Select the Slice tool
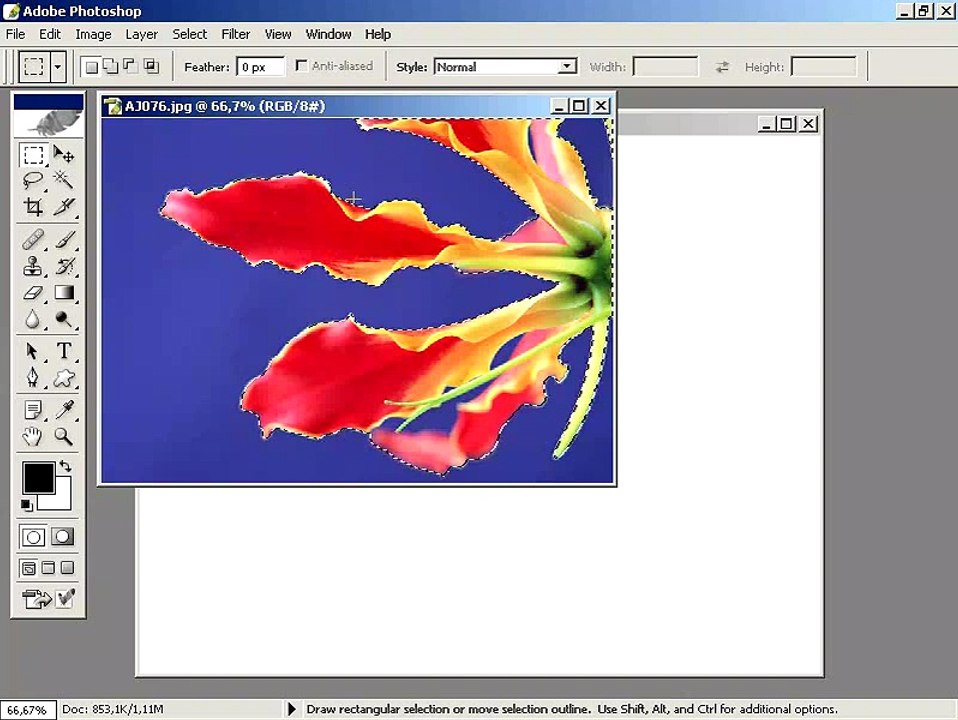958x720 pixels. (64, 207)
